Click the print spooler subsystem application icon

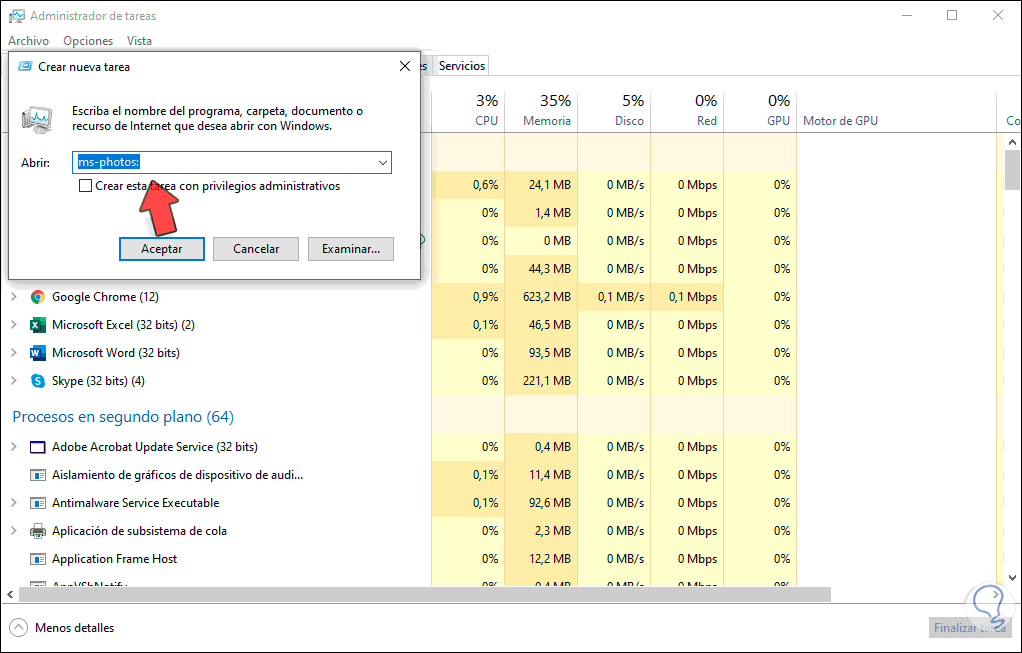(x=38, y=531)
